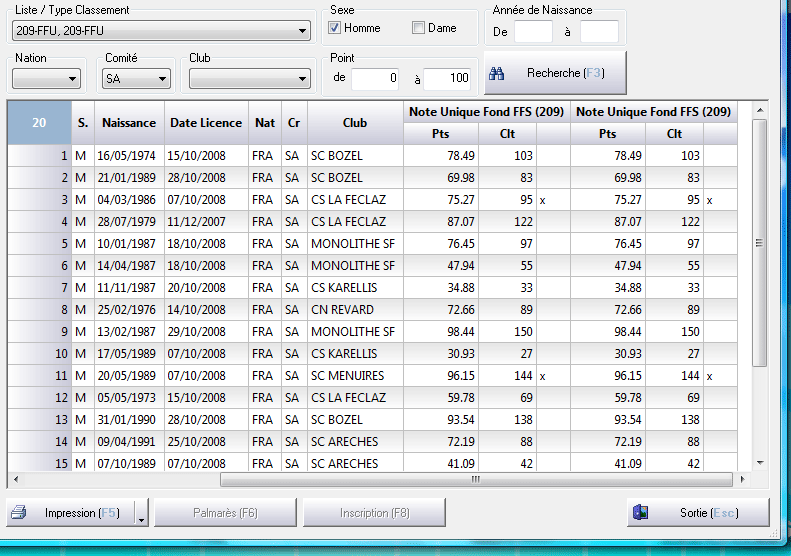
Task: Click the exit door icon on Sortie
Action: [641, 513]
